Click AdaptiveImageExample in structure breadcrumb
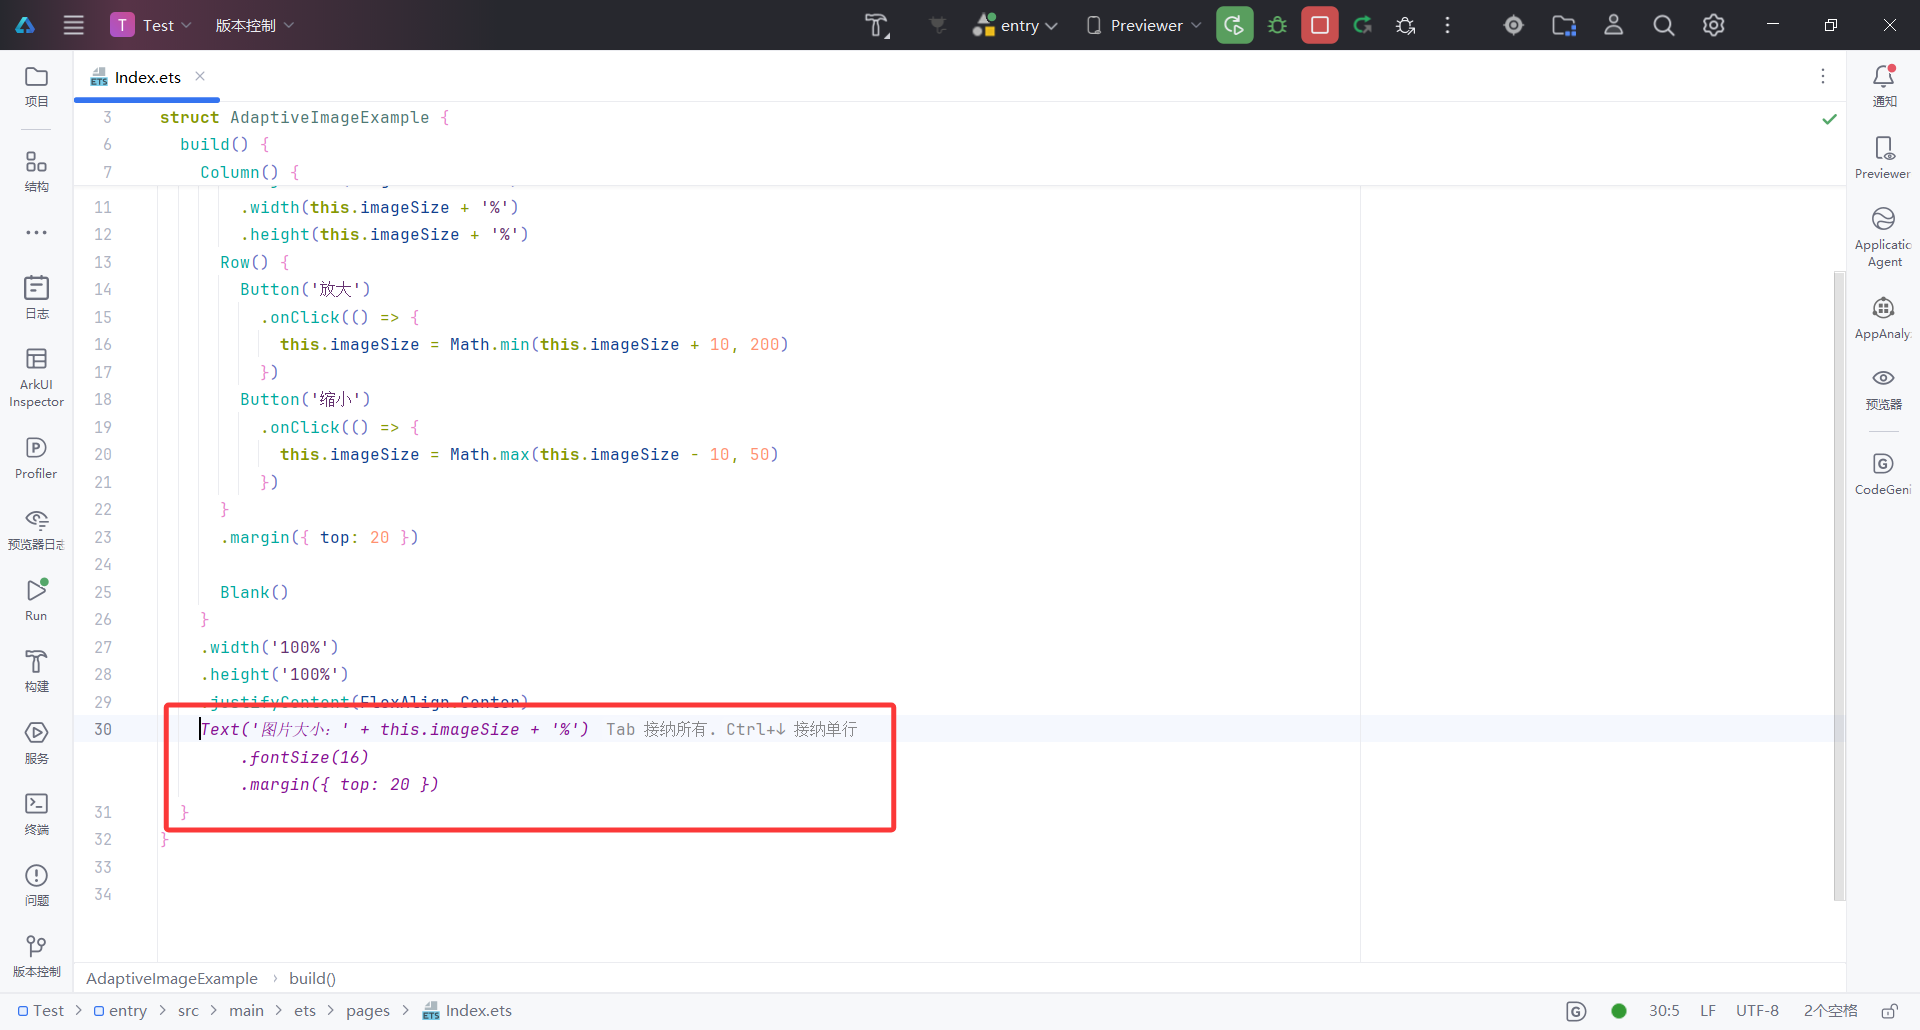Image resolution: width=1920 pixels, height=1030 pixels. [x=172, y=978]
